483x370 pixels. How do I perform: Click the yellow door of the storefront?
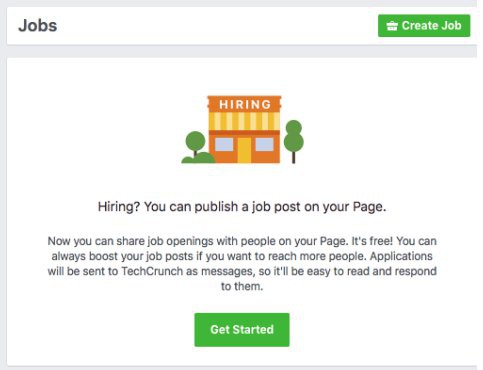tap(244, 150)
